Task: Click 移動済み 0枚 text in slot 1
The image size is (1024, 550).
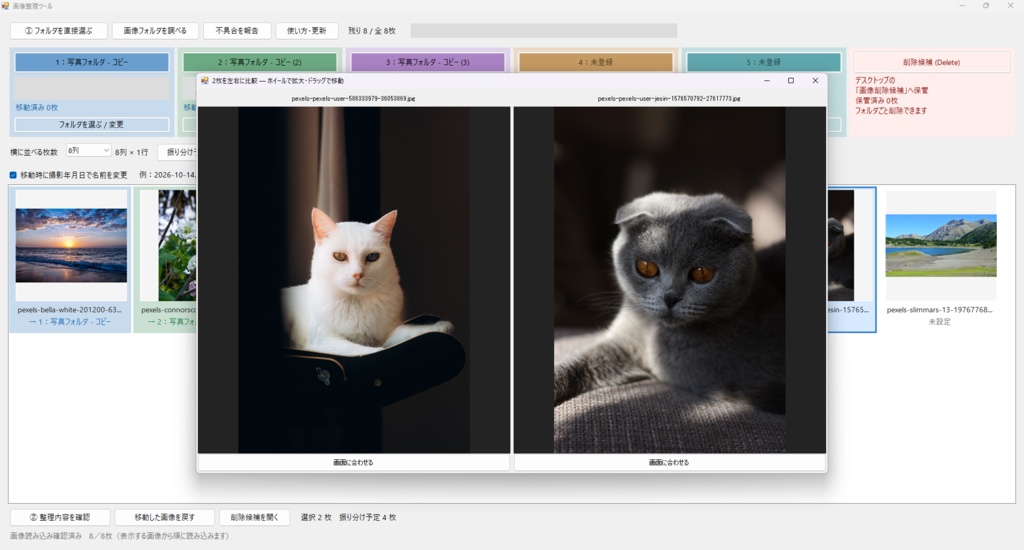Action: [37, 107]
